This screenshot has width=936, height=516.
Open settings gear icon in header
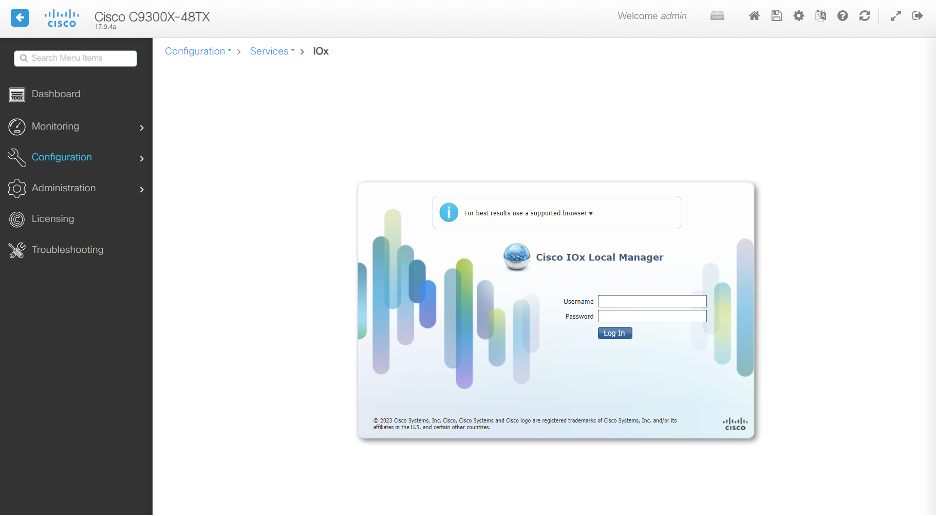tap(798, 16)
